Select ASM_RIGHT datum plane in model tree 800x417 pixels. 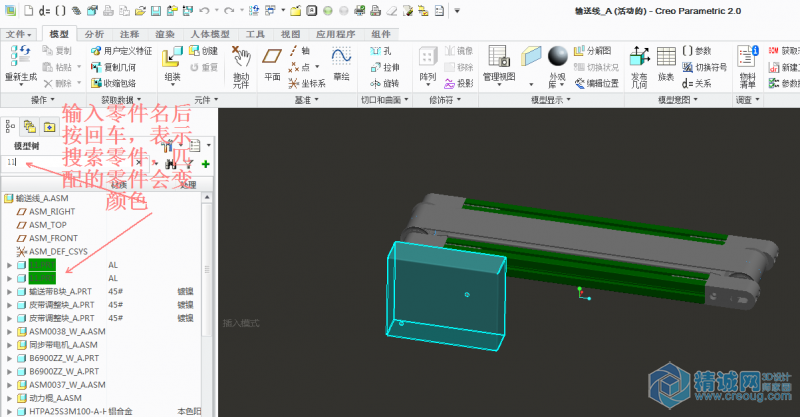(x=52, y=212)
